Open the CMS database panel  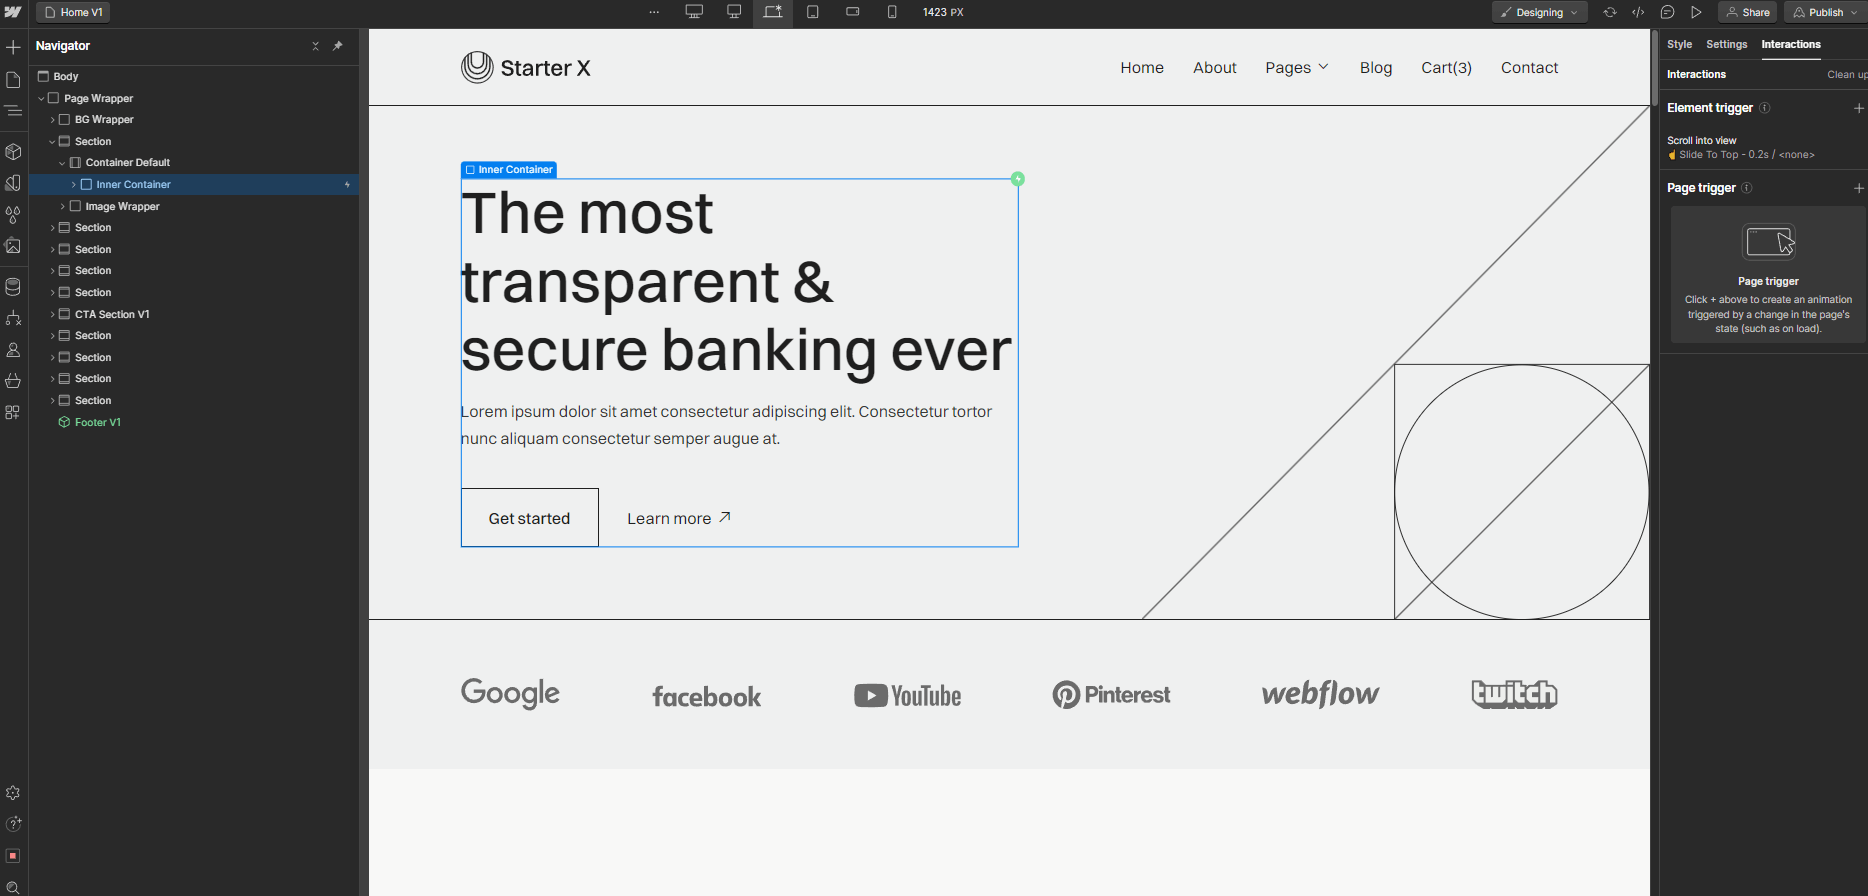[x=13, y=287]
